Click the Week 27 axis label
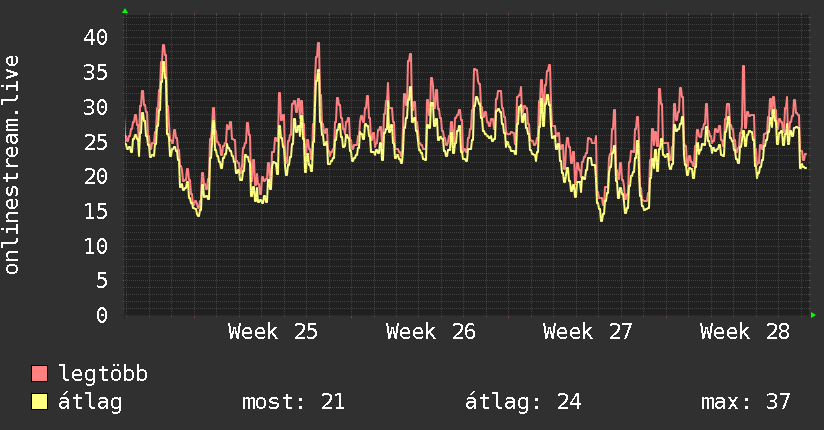Image resolution: width=824 pixels, height=430 pixels. pos(588,332)
